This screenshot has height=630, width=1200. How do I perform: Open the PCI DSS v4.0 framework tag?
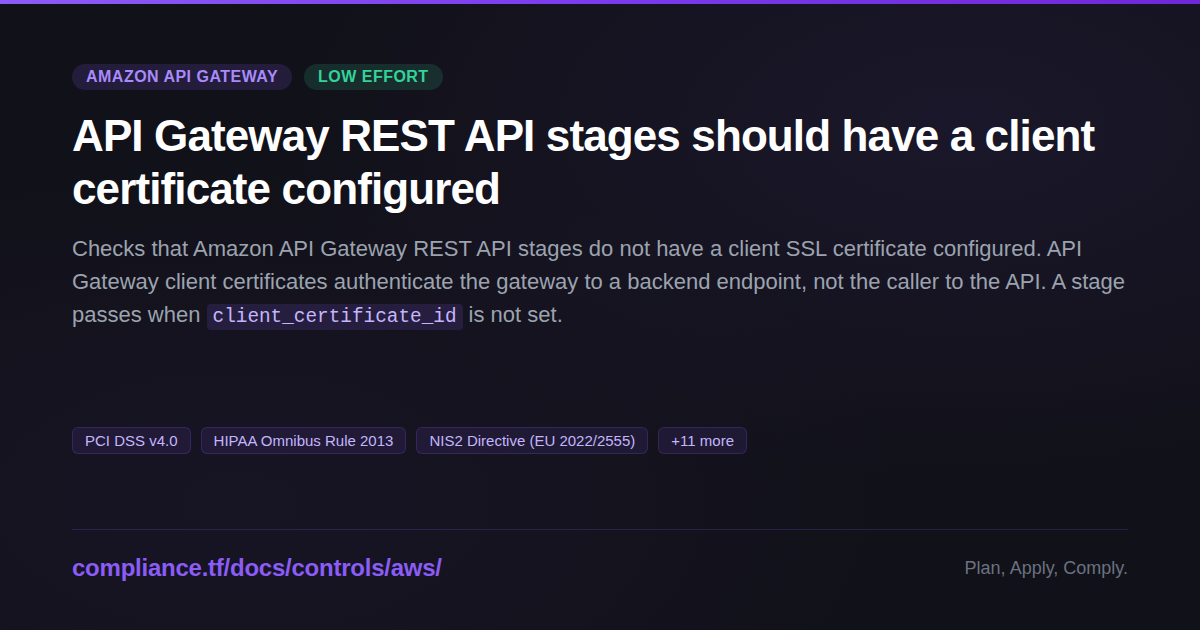pyautogui.click(x=131, y=441)
